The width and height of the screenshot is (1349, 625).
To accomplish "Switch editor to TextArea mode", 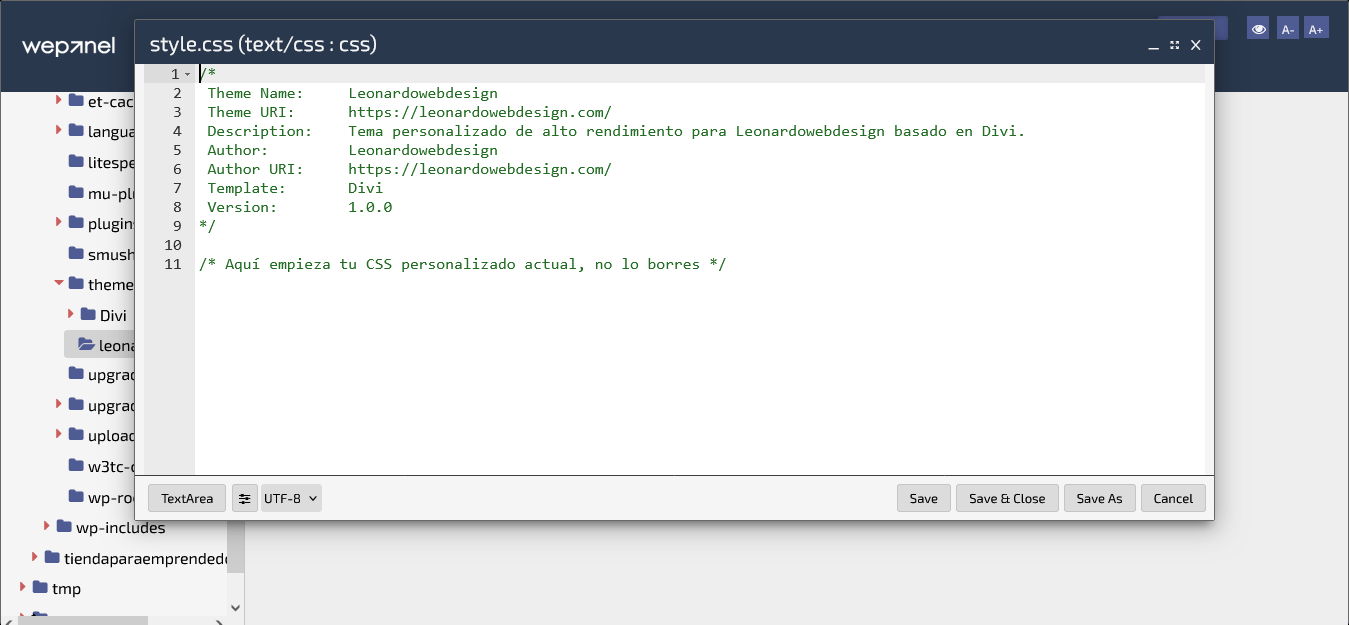I will coord(187,498).
